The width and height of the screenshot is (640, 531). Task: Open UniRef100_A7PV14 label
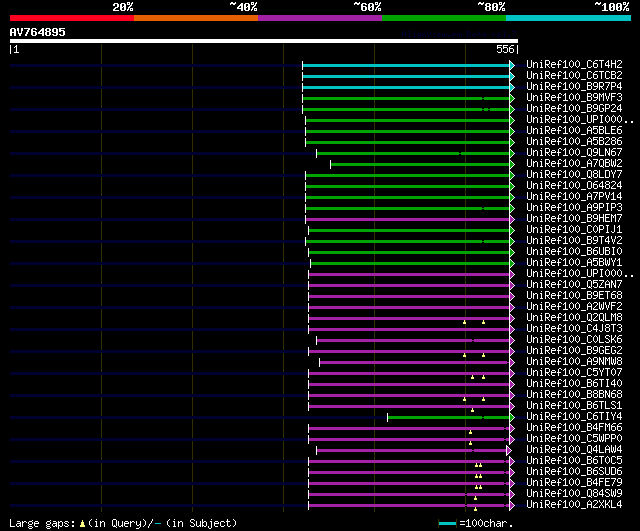pyautogui.click(x=574, y=197)
